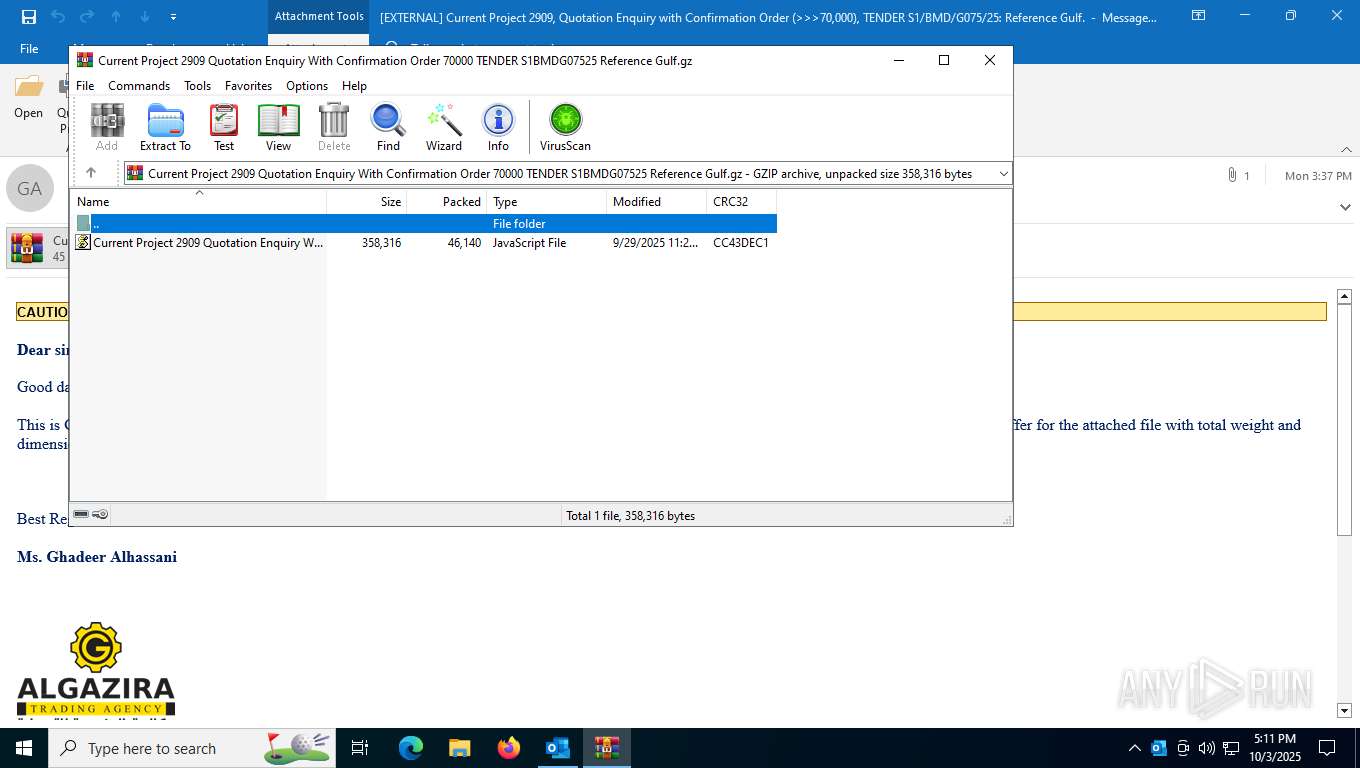Sort by the Size column header
The height and width of the screenshot is (768, 1360).
[367, 202]
